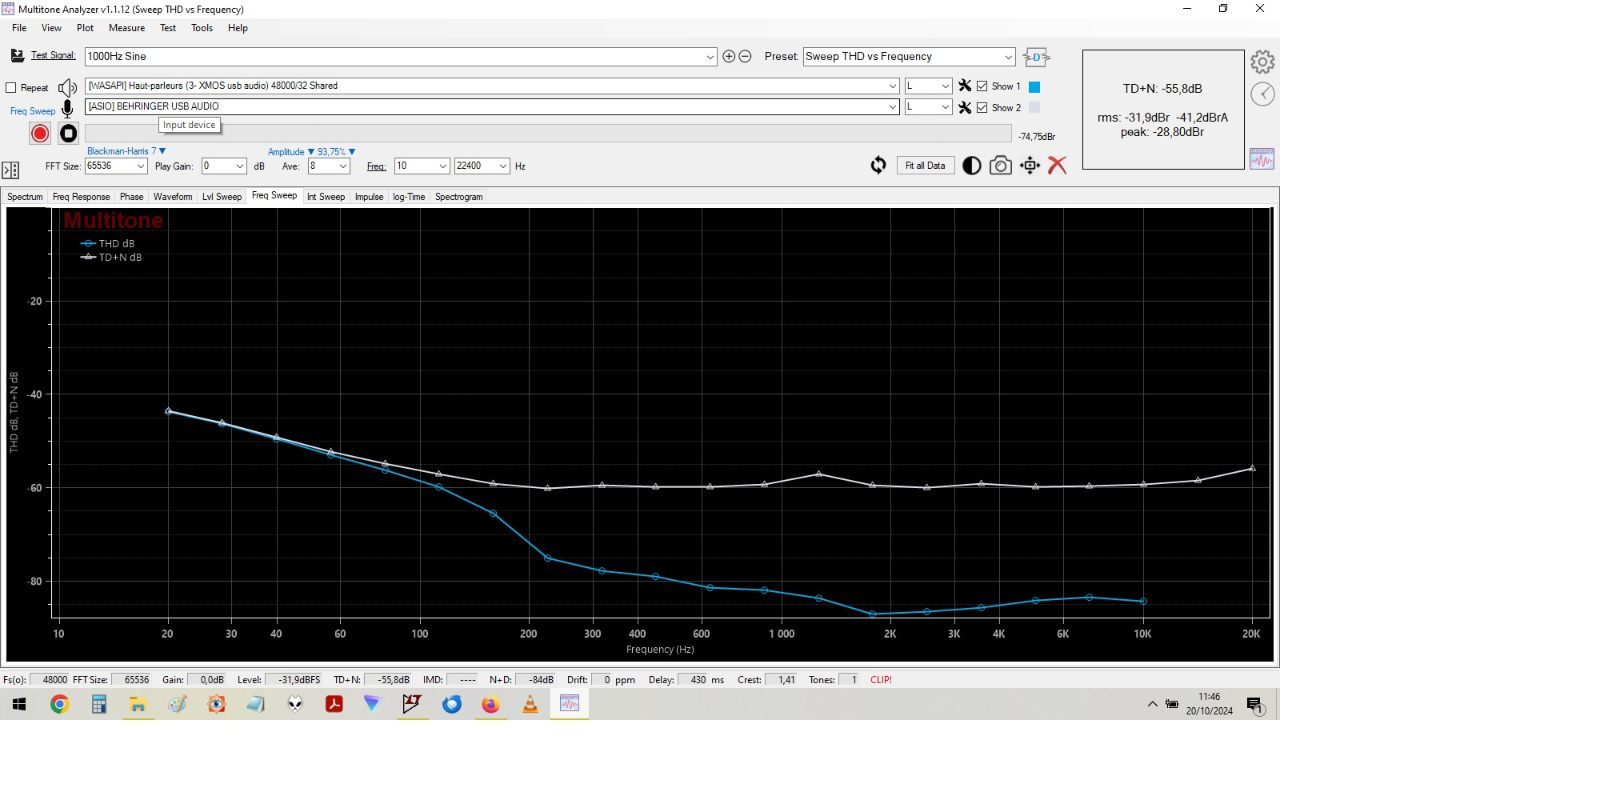Open the device D icon beside Preset

tap(1036, 57)
